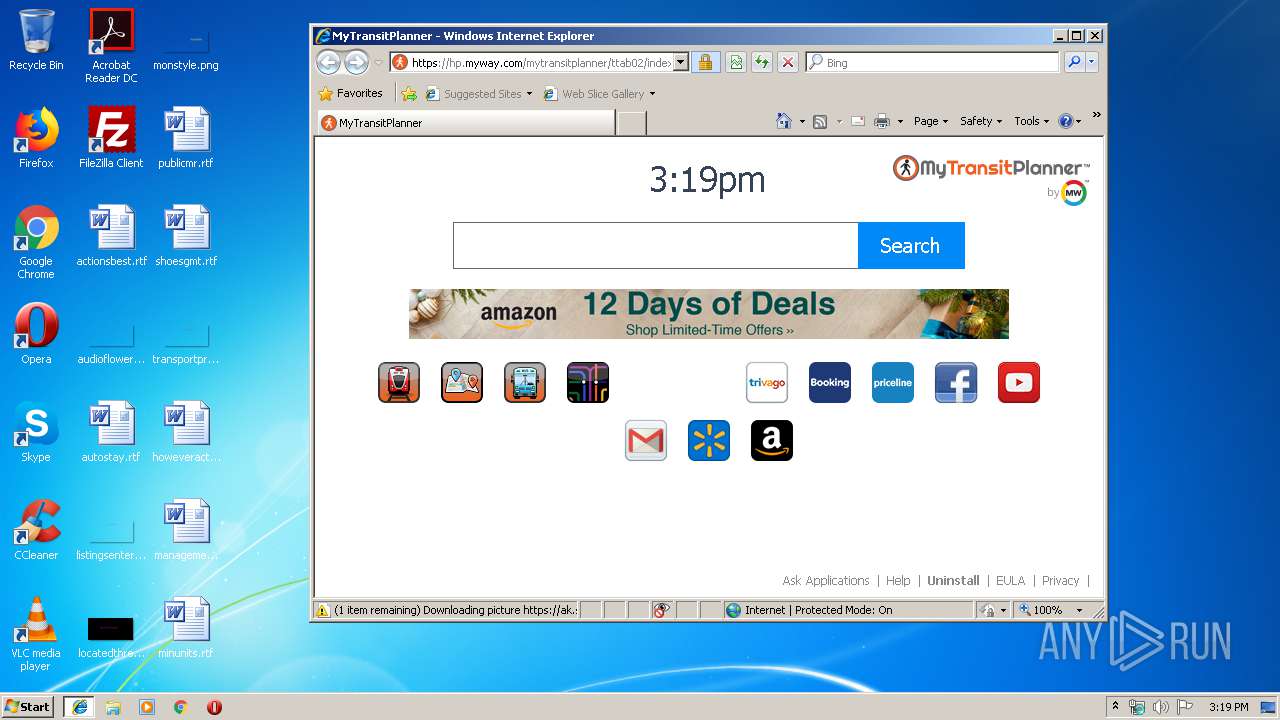This screenshot has width=1280, height=720.
Task: Open the priceline shortcut tile
Action: pos(893,382)
